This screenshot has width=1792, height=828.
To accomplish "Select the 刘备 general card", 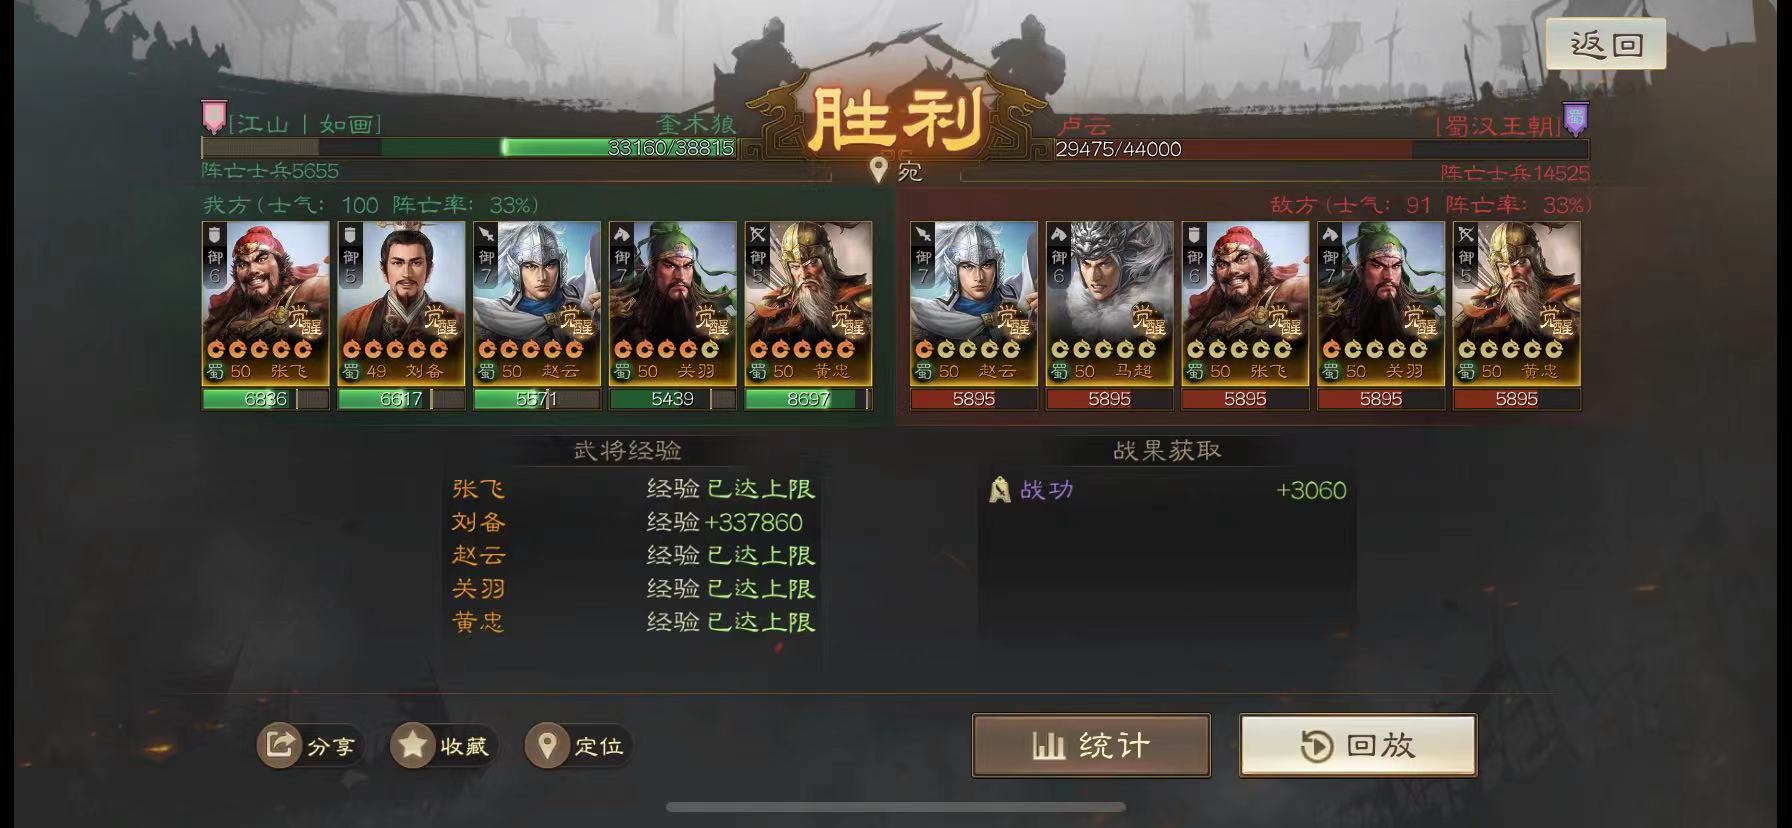I will tap(401, 303).
